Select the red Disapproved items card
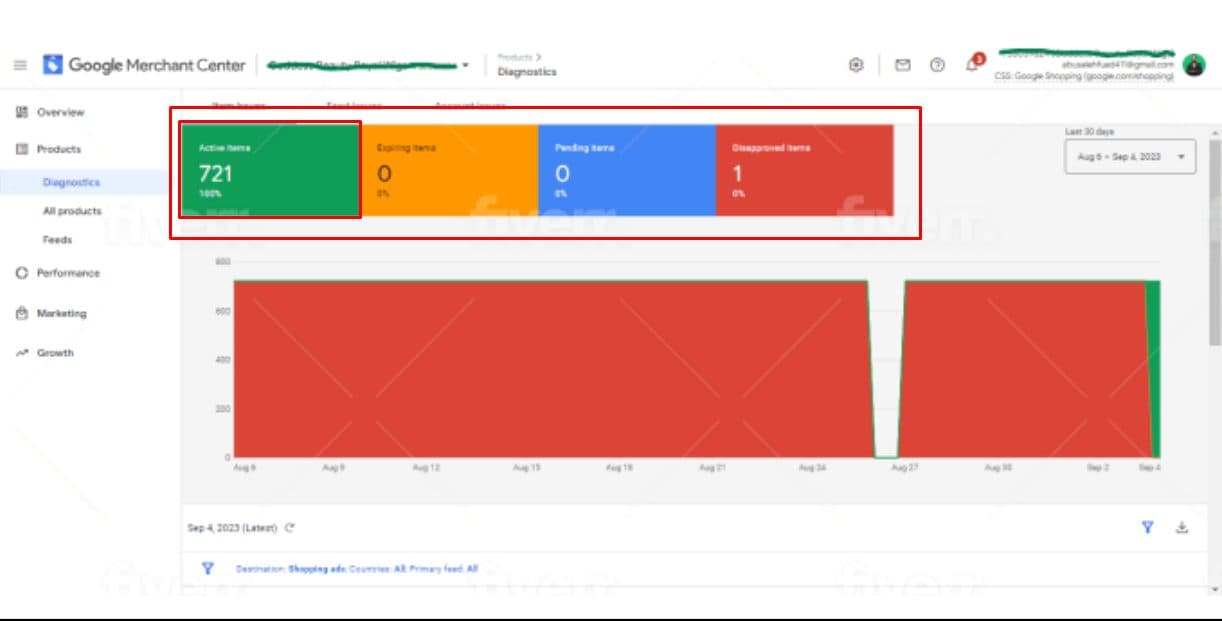 805,170
